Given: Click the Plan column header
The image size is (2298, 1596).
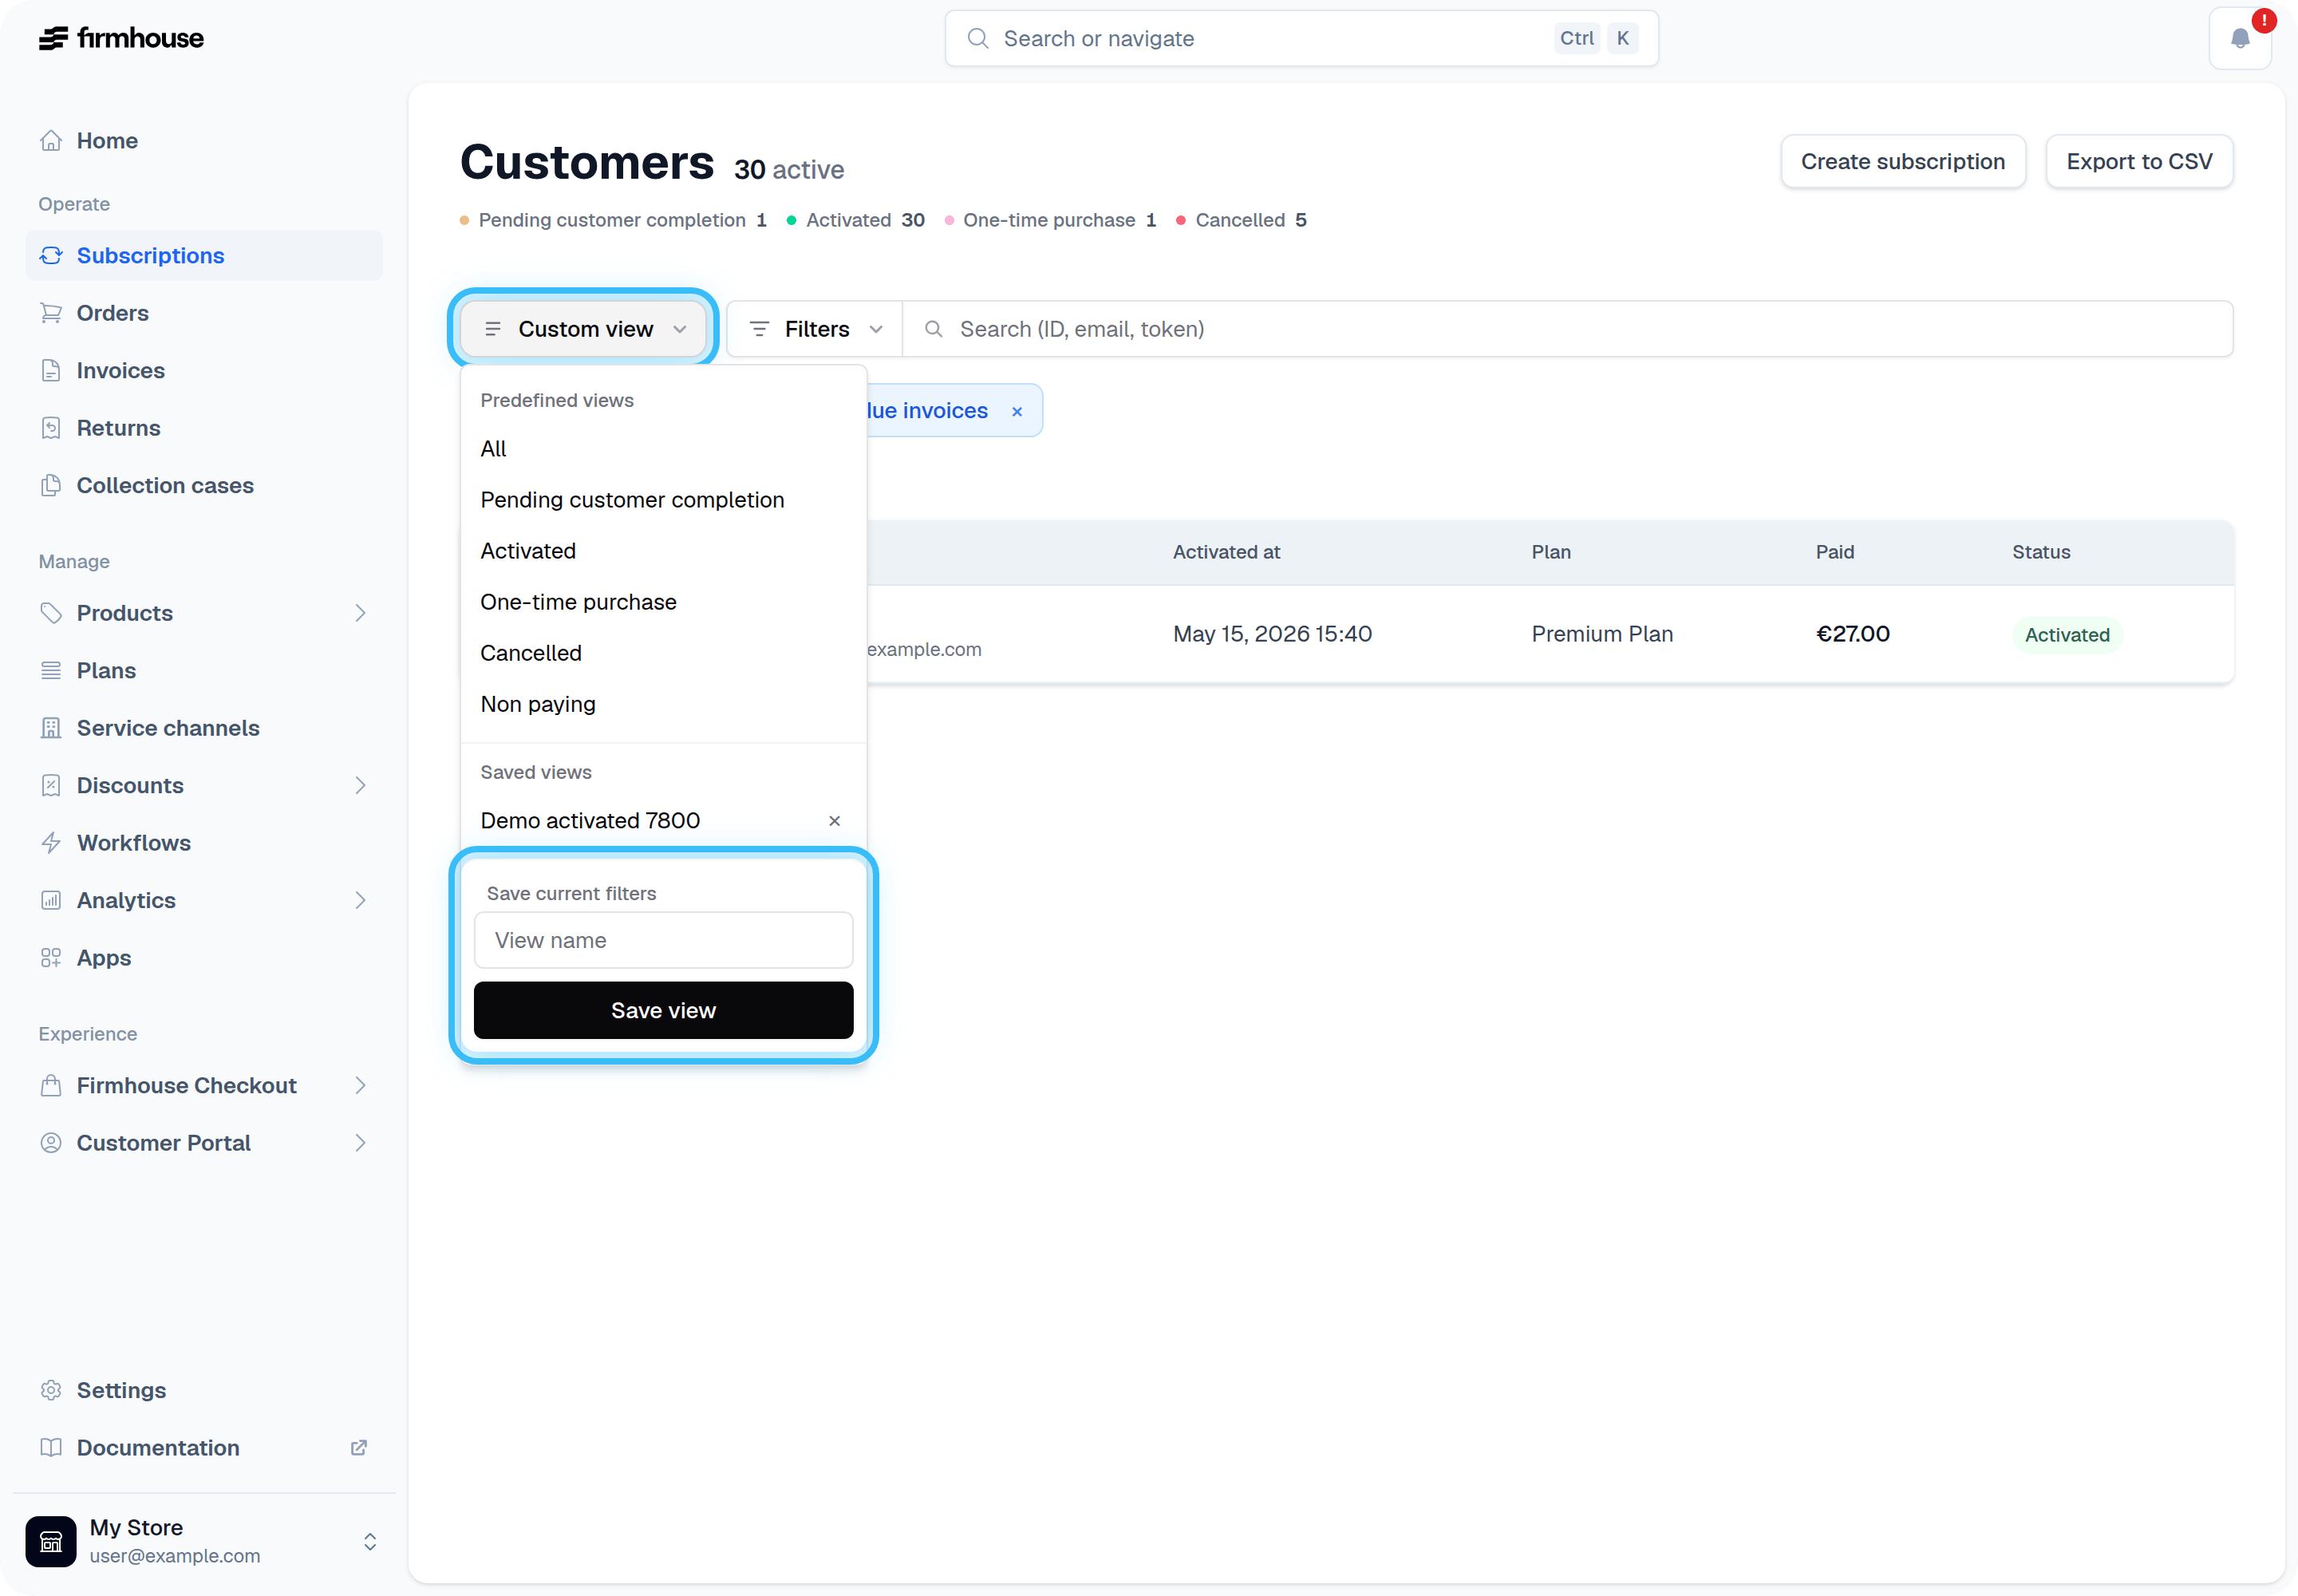Looking at the screenshot, I should (x=1551, y=552).
